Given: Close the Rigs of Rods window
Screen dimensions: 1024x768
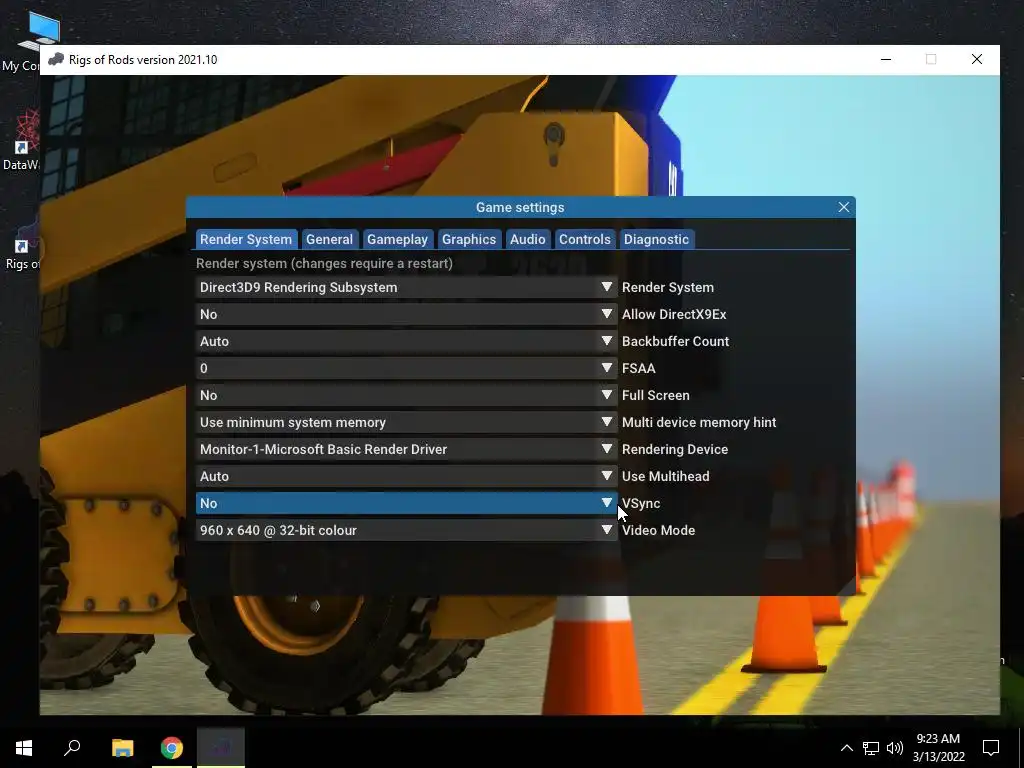Looking at the screenshot, I should 977,59.
